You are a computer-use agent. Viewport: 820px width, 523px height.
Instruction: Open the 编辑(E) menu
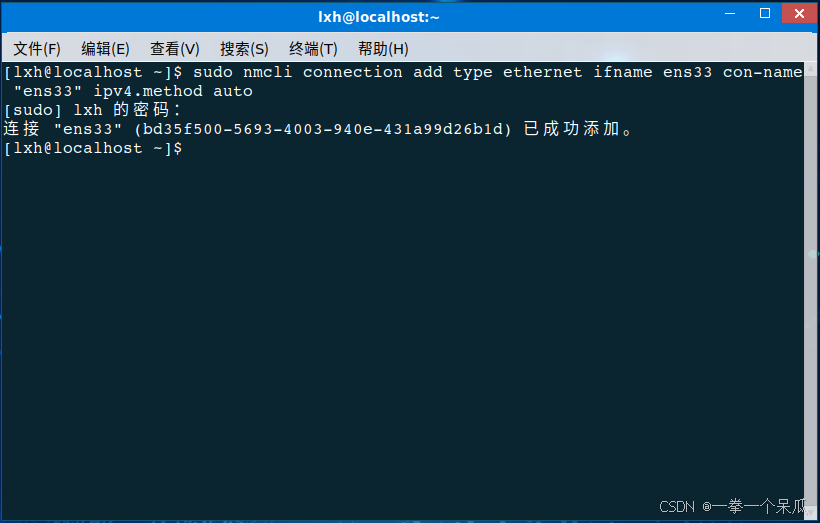105,49
